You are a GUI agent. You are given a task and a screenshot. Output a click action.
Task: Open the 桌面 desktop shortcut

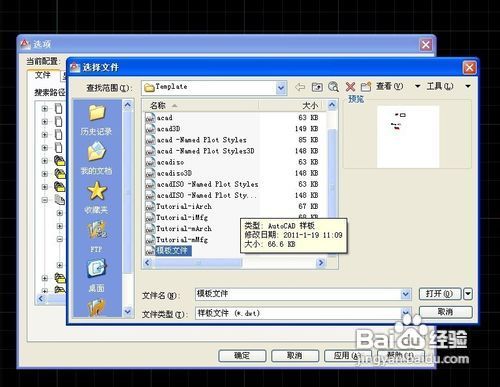pos(96,275)
